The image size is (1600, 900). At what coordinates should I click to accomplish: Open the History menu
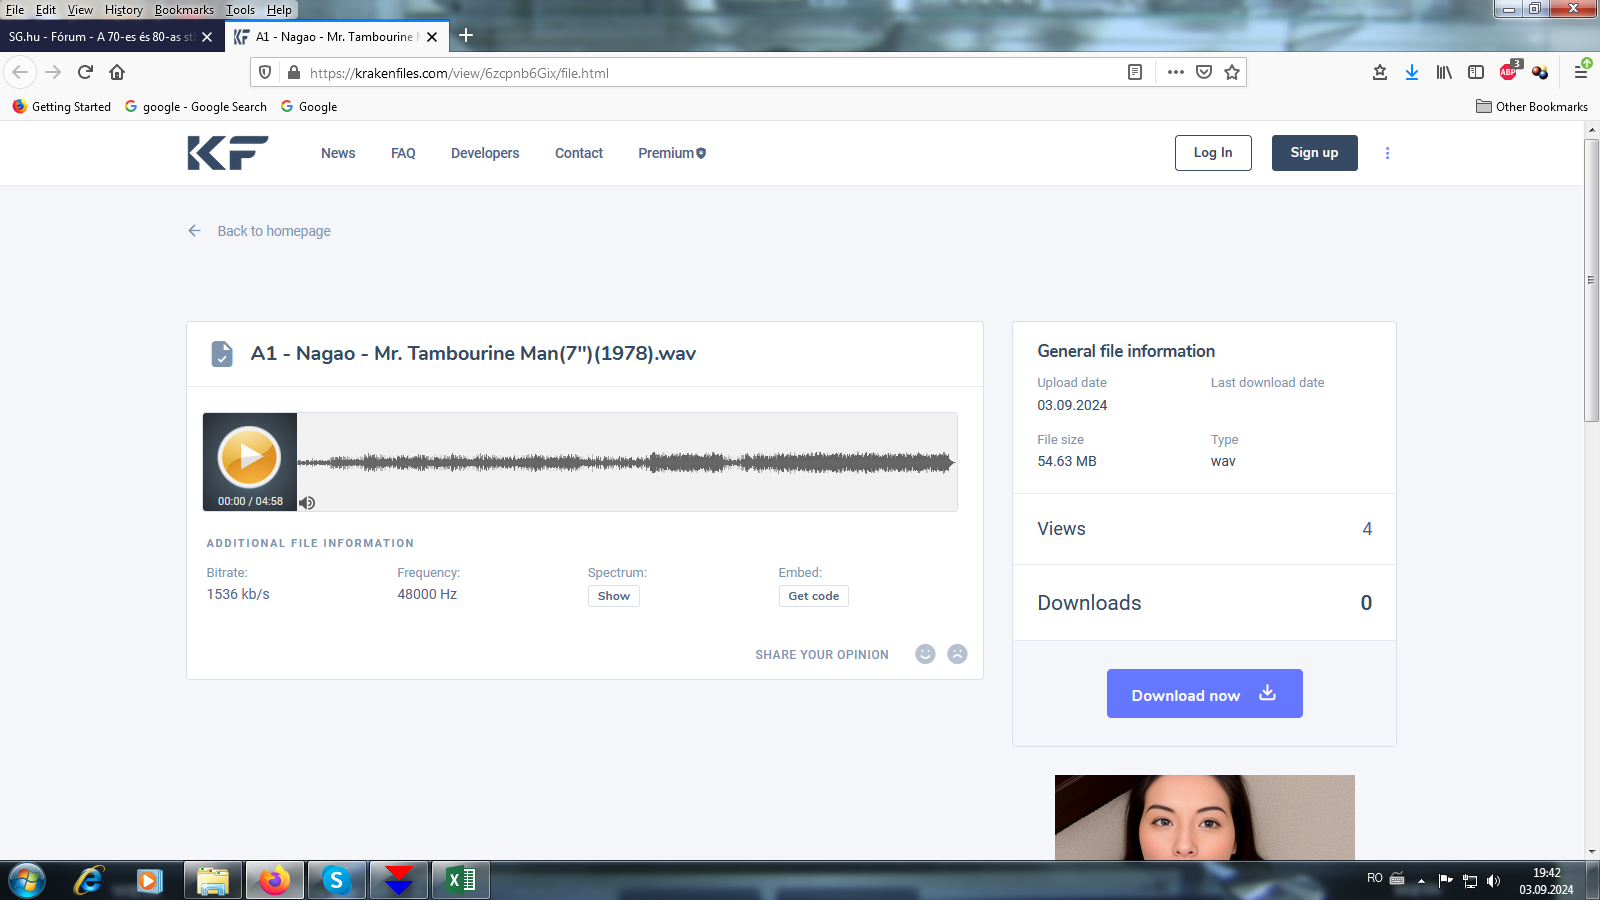pyautogui.click(x=123, y=10)
